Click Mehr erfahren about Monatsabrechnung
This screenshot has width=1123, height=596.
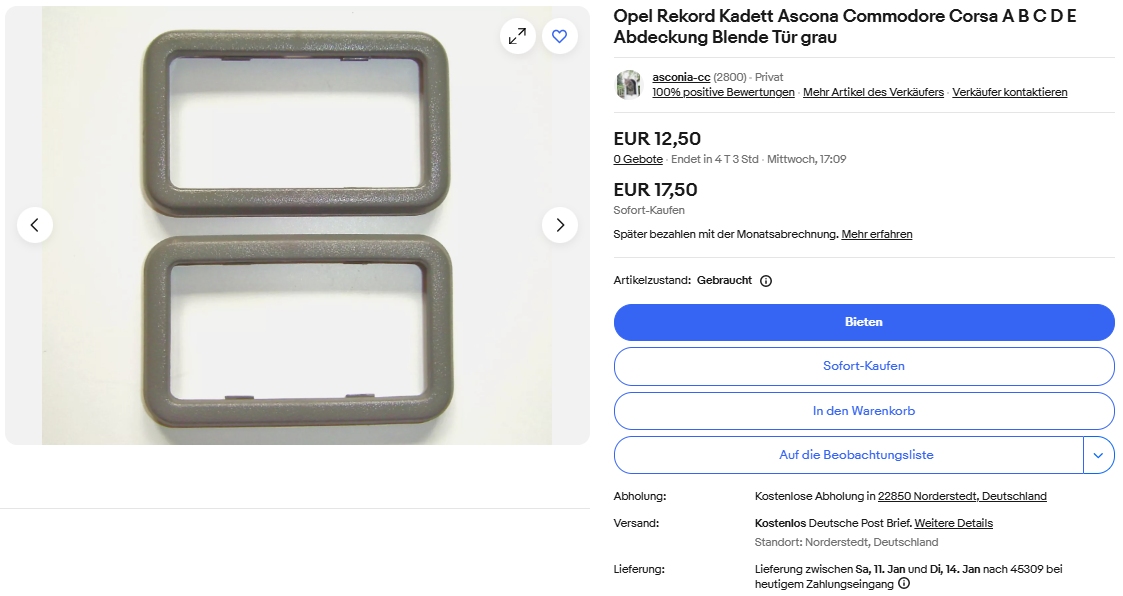point(877,234)
